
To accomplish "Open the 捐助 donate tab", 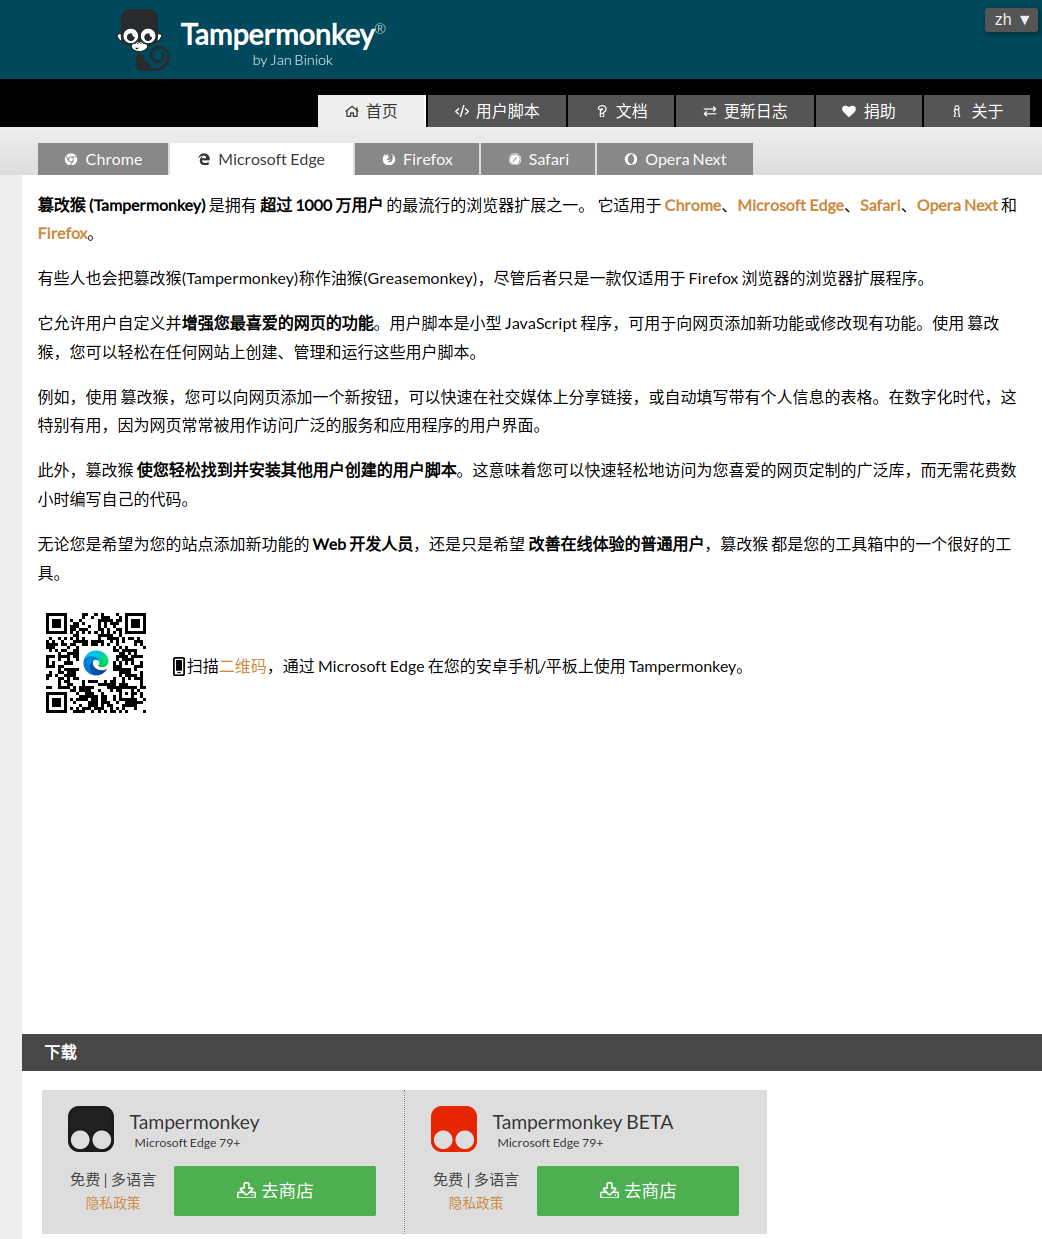I will (869, 111).
